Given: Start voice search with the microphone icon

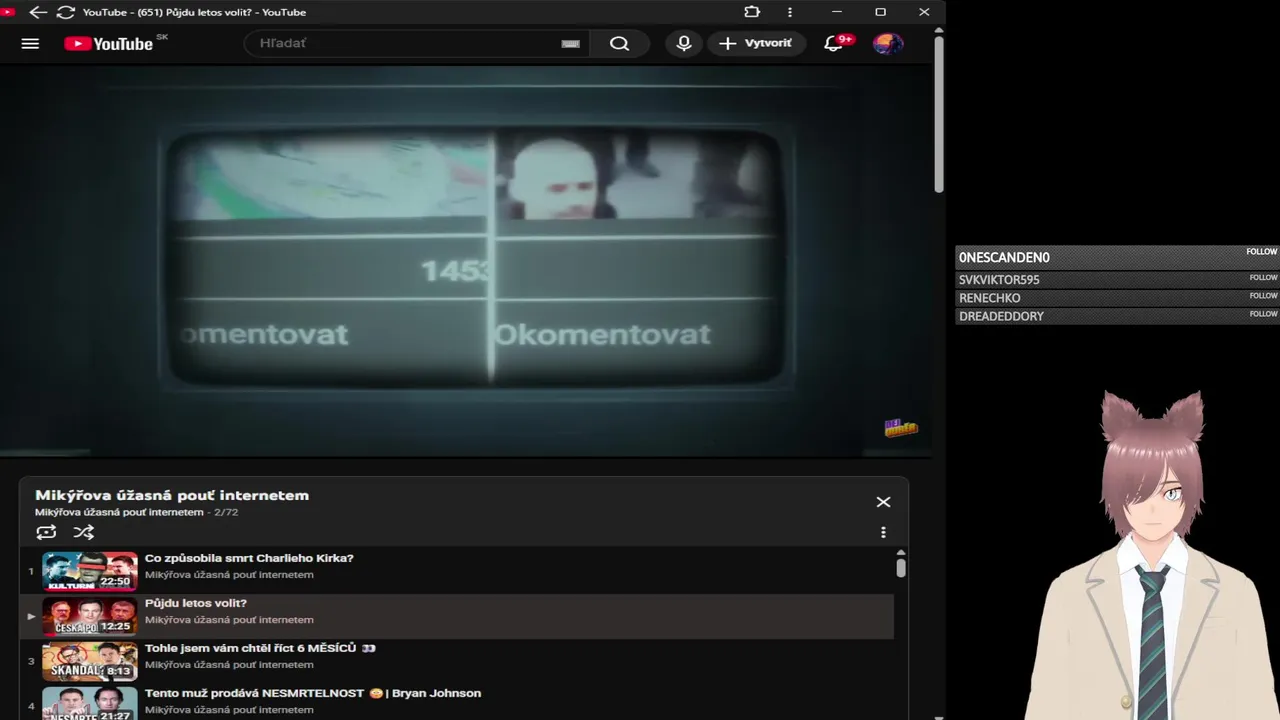Looking at the screenshot, I should click(684, 43).
